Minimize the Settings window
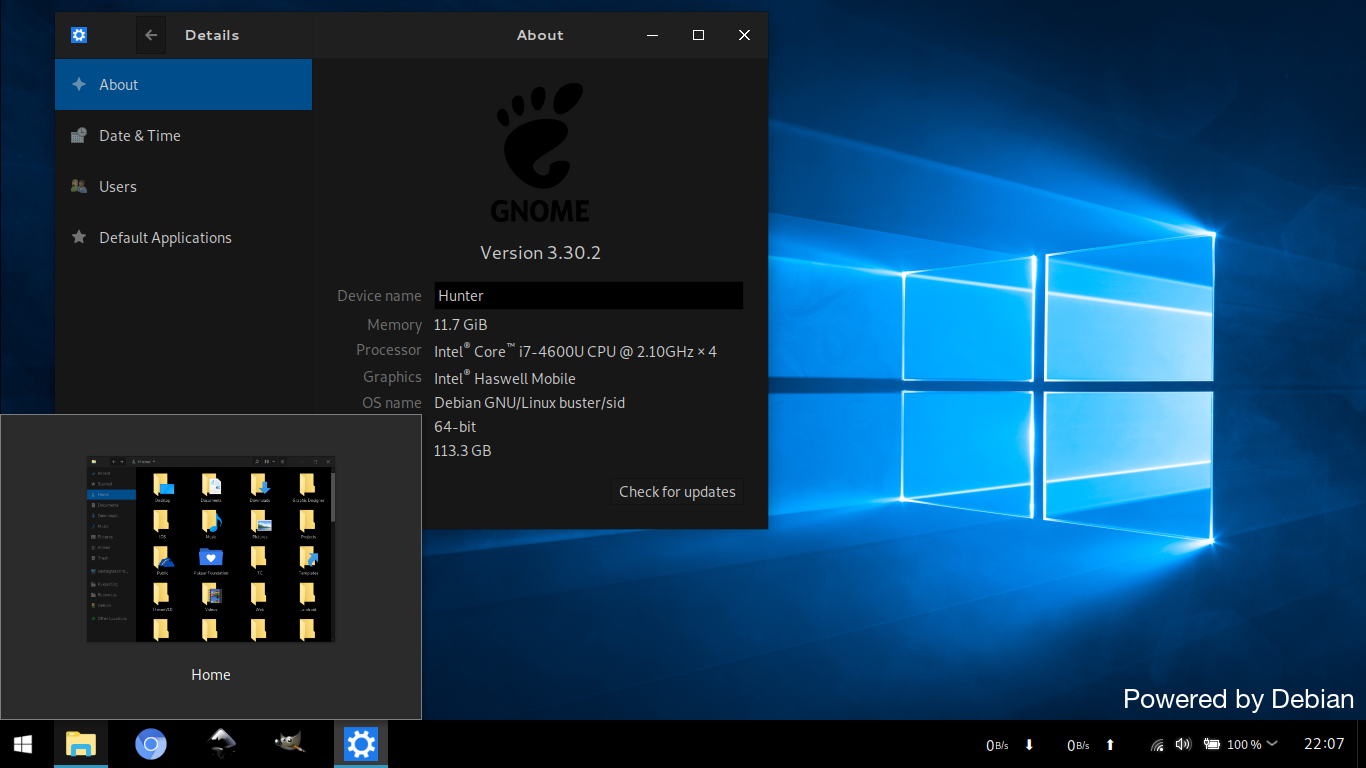The width and height of the screenshot is (1366, 768). tap(653, 35)
